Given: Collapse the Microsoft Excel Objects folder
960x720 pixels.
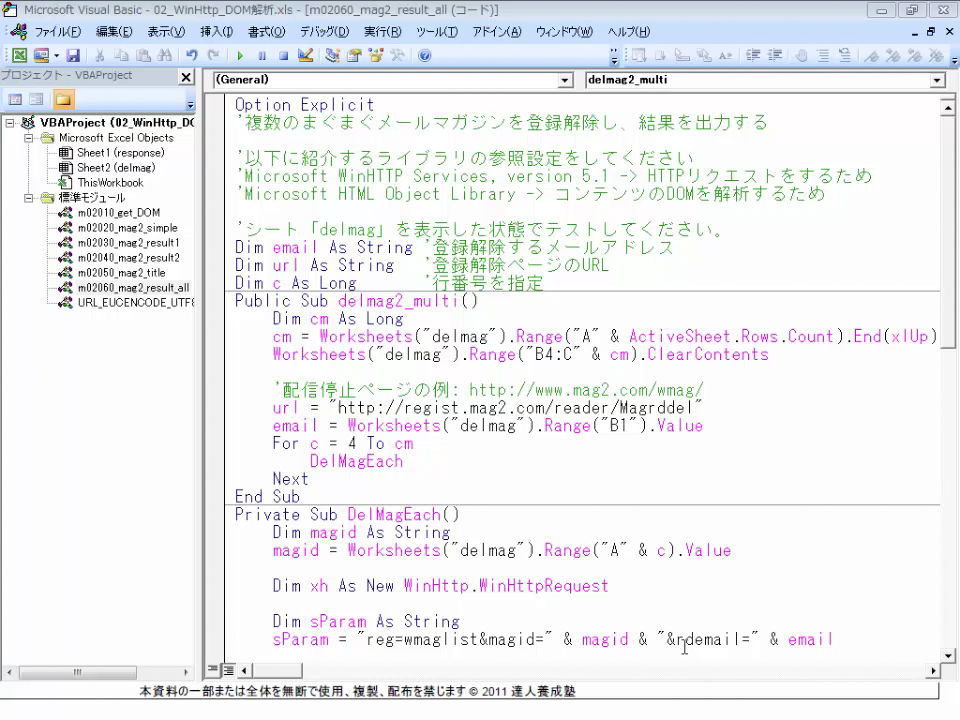Looking at the screenshot, I should (x=30, y=138).
